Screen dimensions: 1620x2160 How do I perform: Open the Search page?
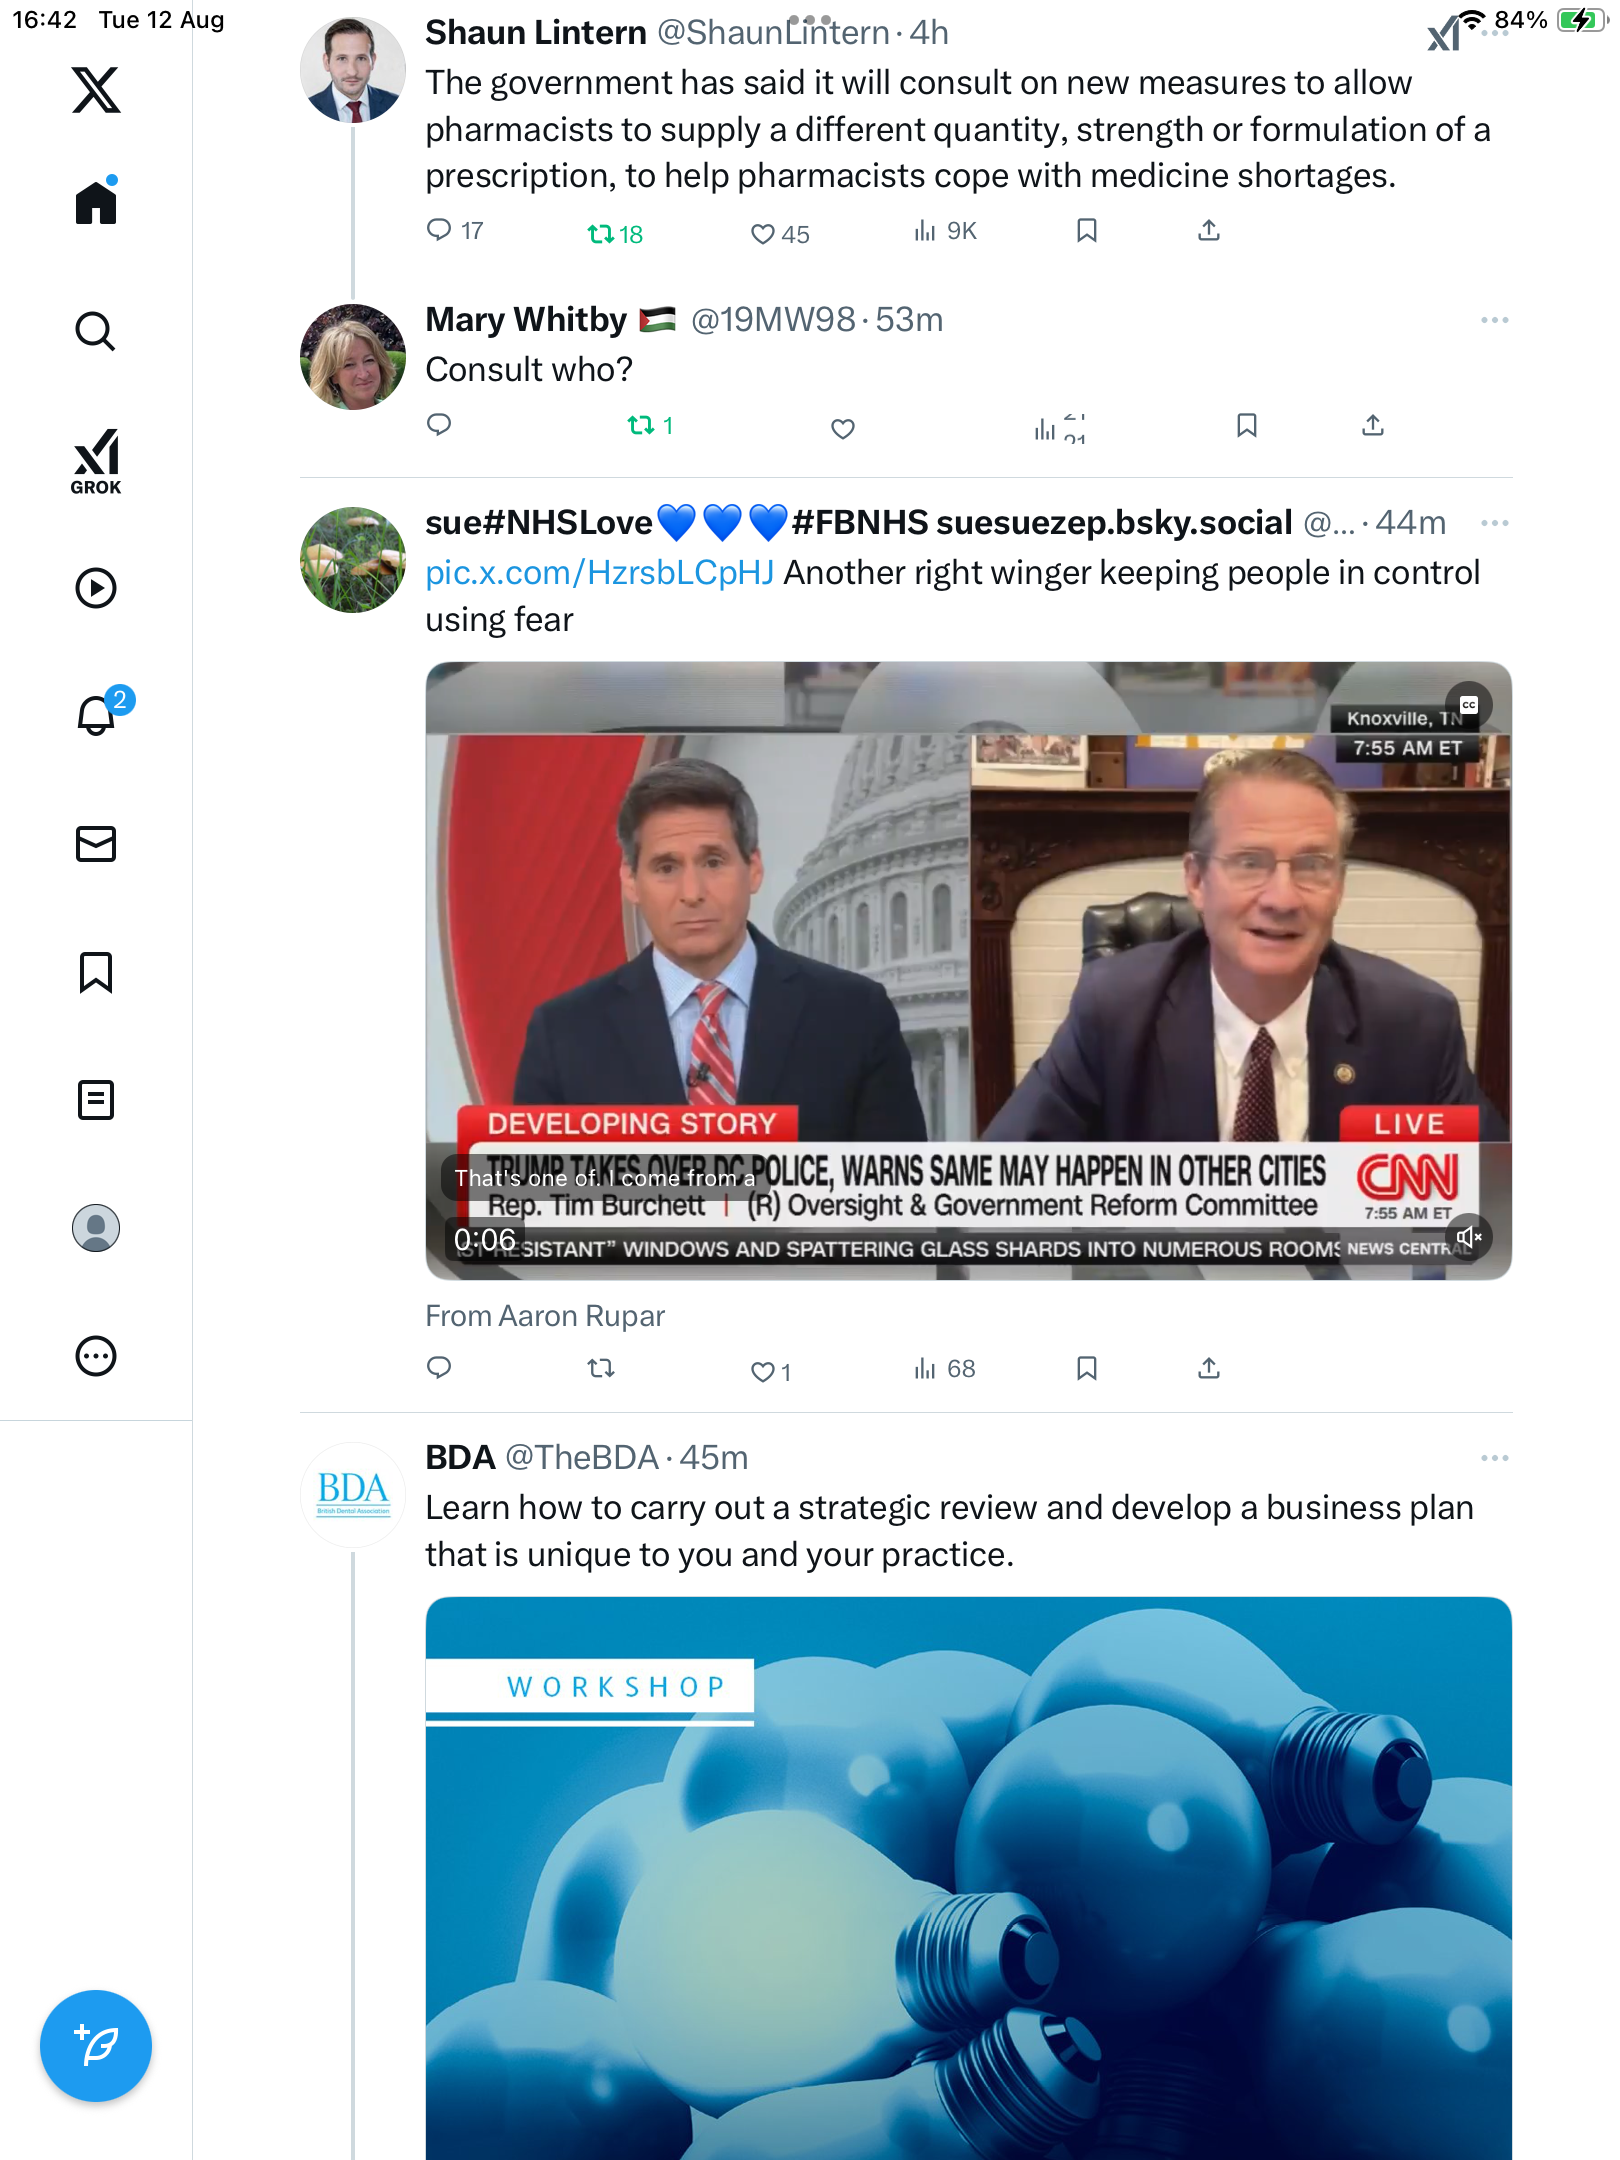[96, 331]
